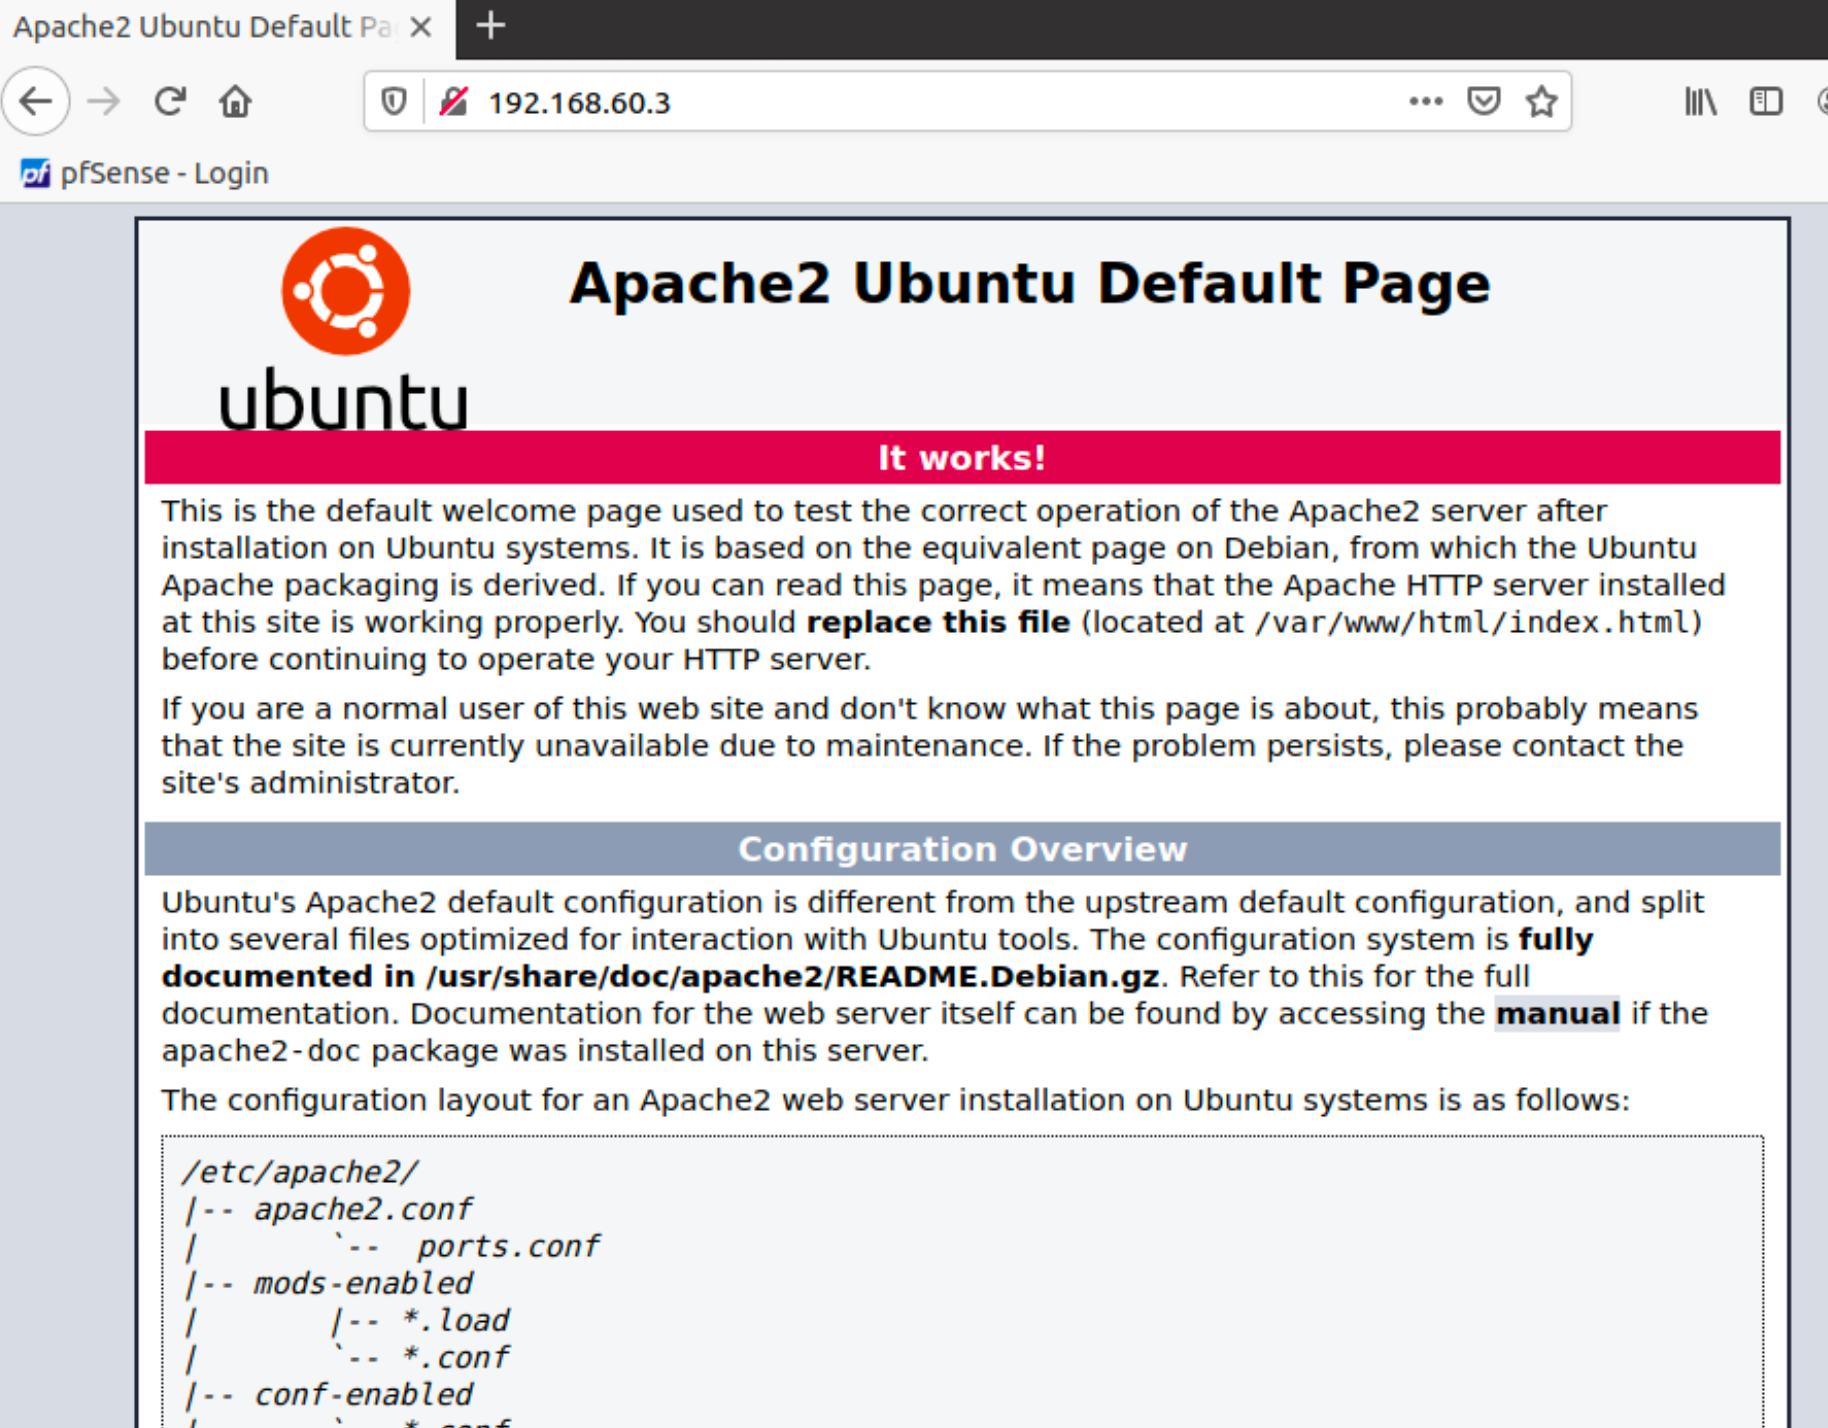Screen dimensions: 1828x1428
Task: Click the mods-enabled entry in layout
Action: [x=362, y=1283]
